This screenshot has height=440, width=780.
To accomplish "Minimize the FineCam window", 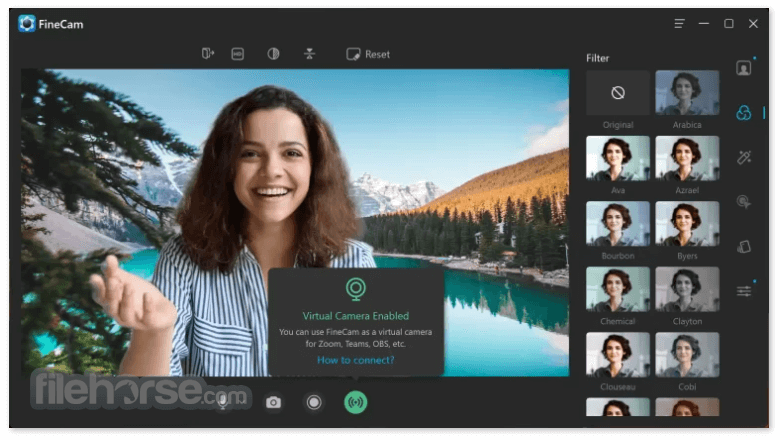I will click(703, 23).
